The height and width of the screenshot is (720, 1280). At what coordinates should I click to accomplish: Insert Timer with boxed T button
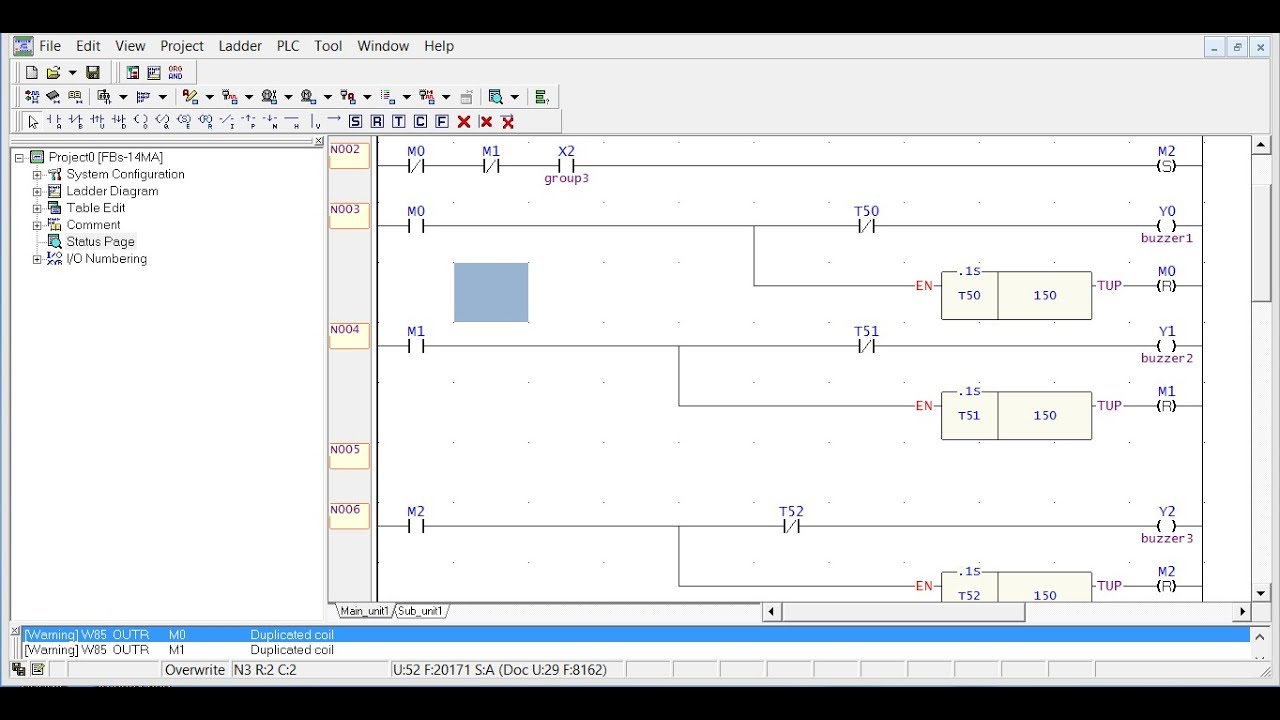[398, 122]
